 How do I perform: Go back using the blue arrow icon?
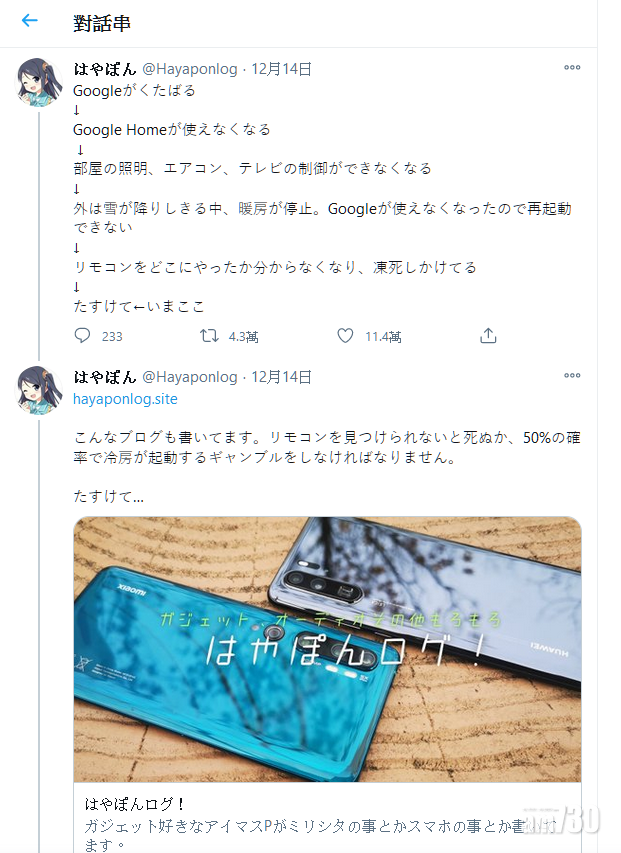(x=29, y=21)
